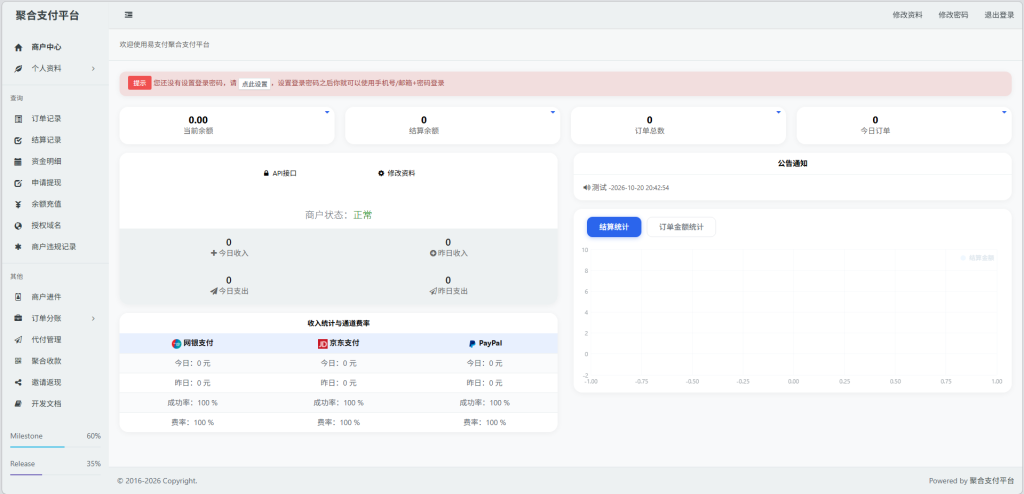This screenshot has height=494, width=1024.
Task: Click the book icon for 开发文档
Action: coord(18,404)
